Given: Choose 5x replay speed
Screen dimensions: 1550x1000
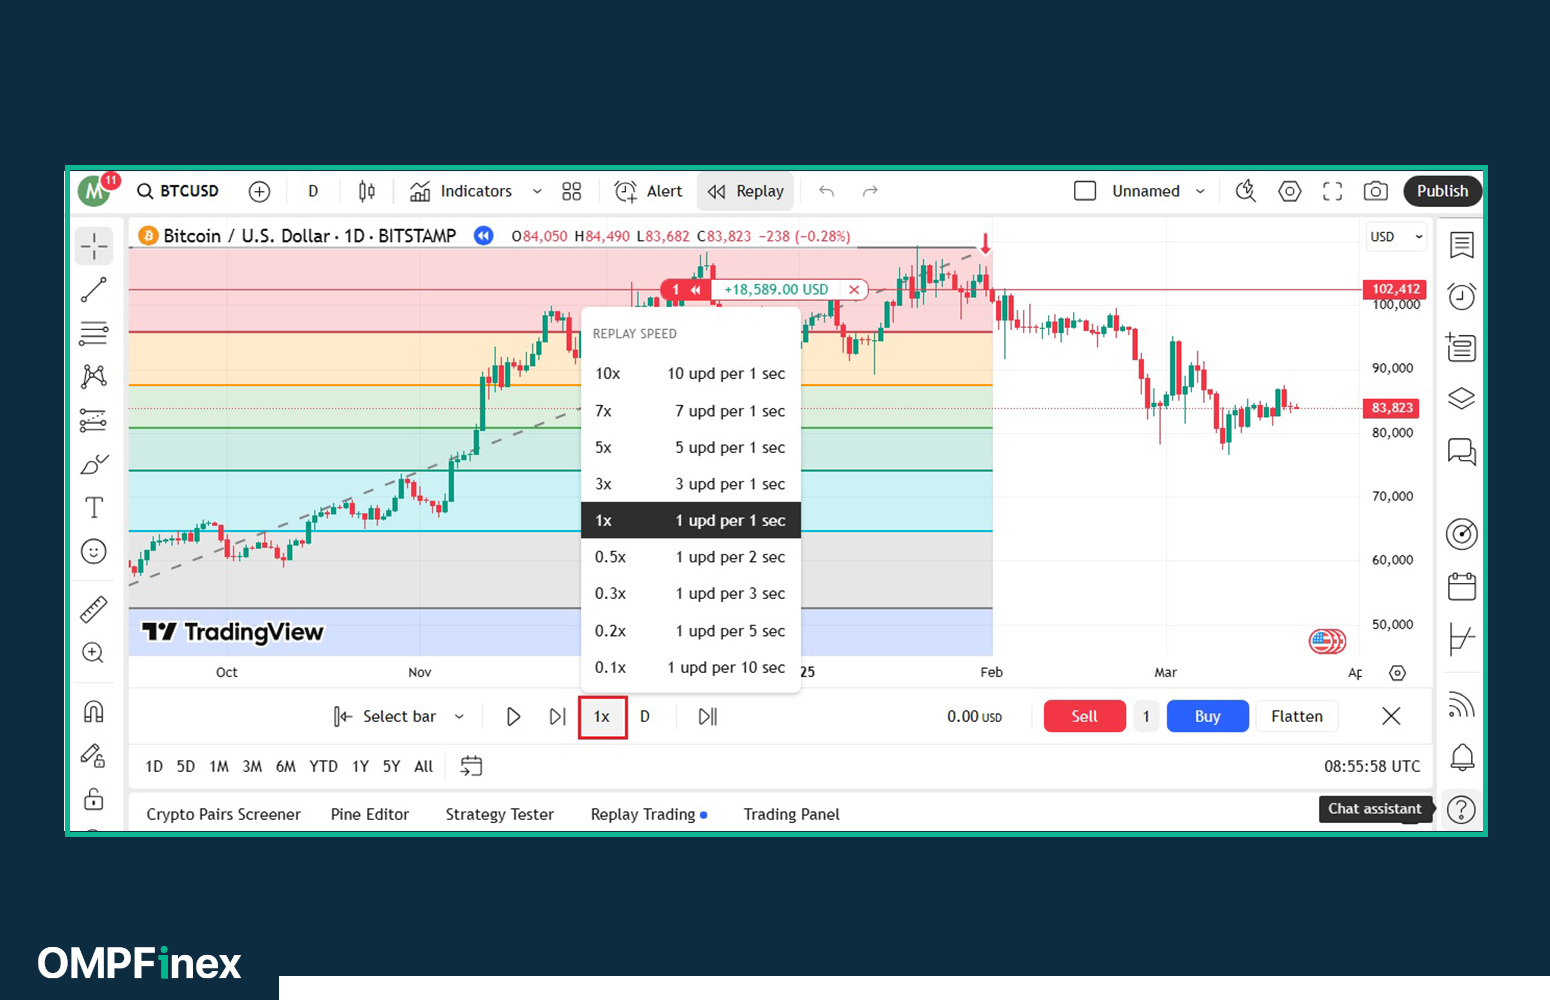Looking at the screenshot, I should click(x=691, y=448).
